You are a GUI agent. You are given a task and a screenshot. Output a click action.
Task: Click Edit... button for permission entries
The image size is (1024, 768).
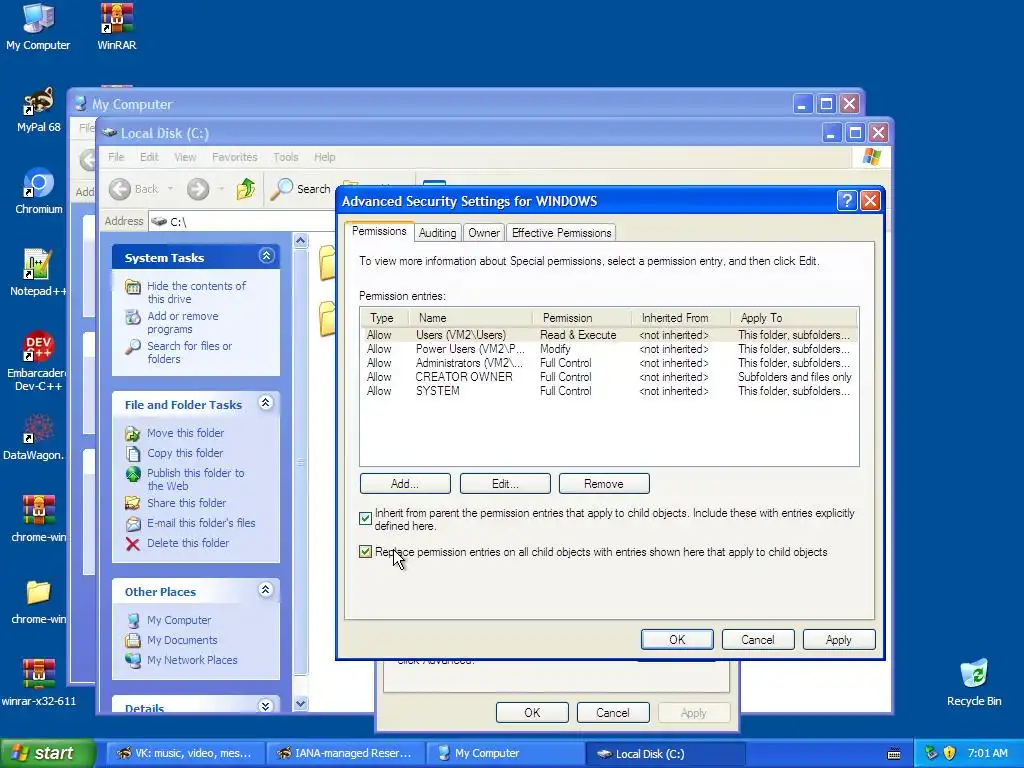tap(505, 484)
